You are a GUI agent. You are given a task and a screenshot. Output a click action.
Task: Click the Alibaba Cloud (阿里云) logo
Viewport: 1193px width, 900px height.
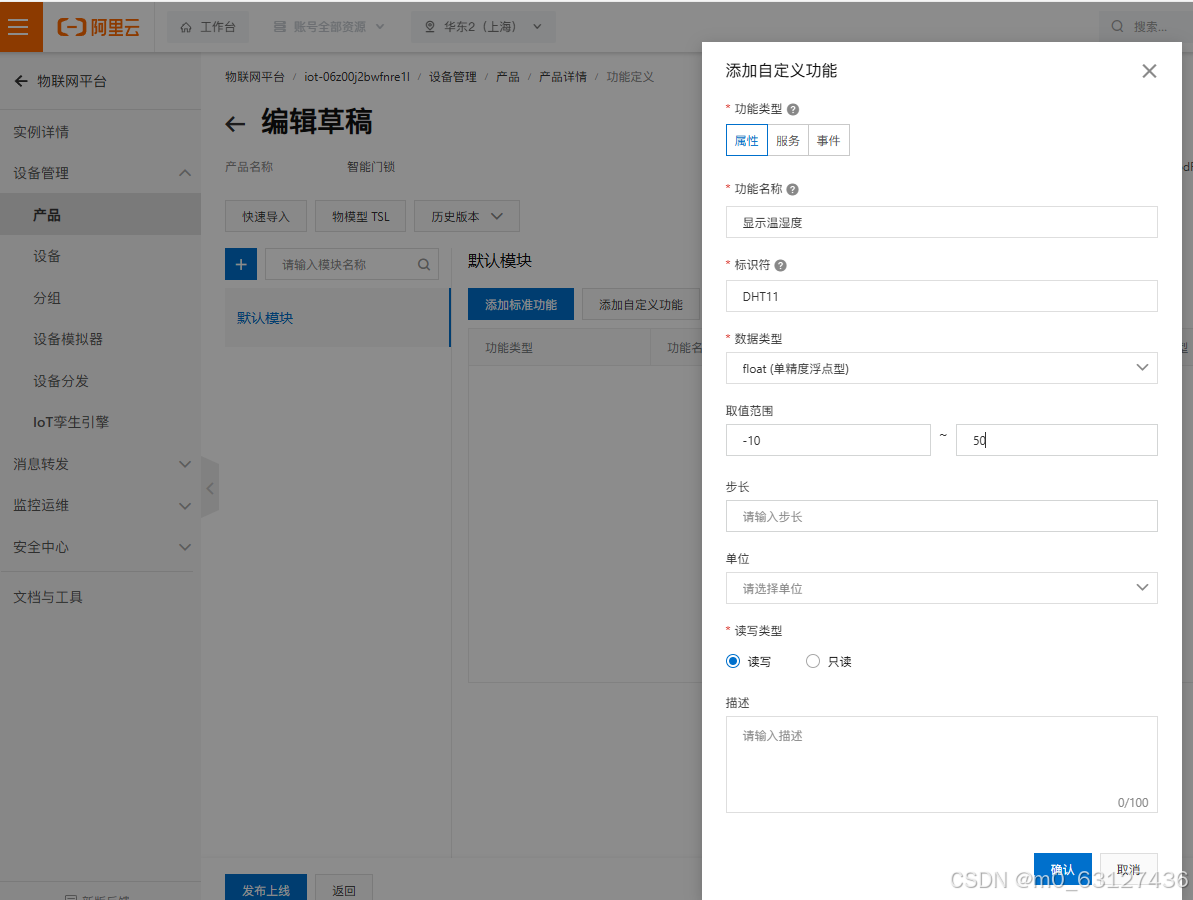coord(98,27)
